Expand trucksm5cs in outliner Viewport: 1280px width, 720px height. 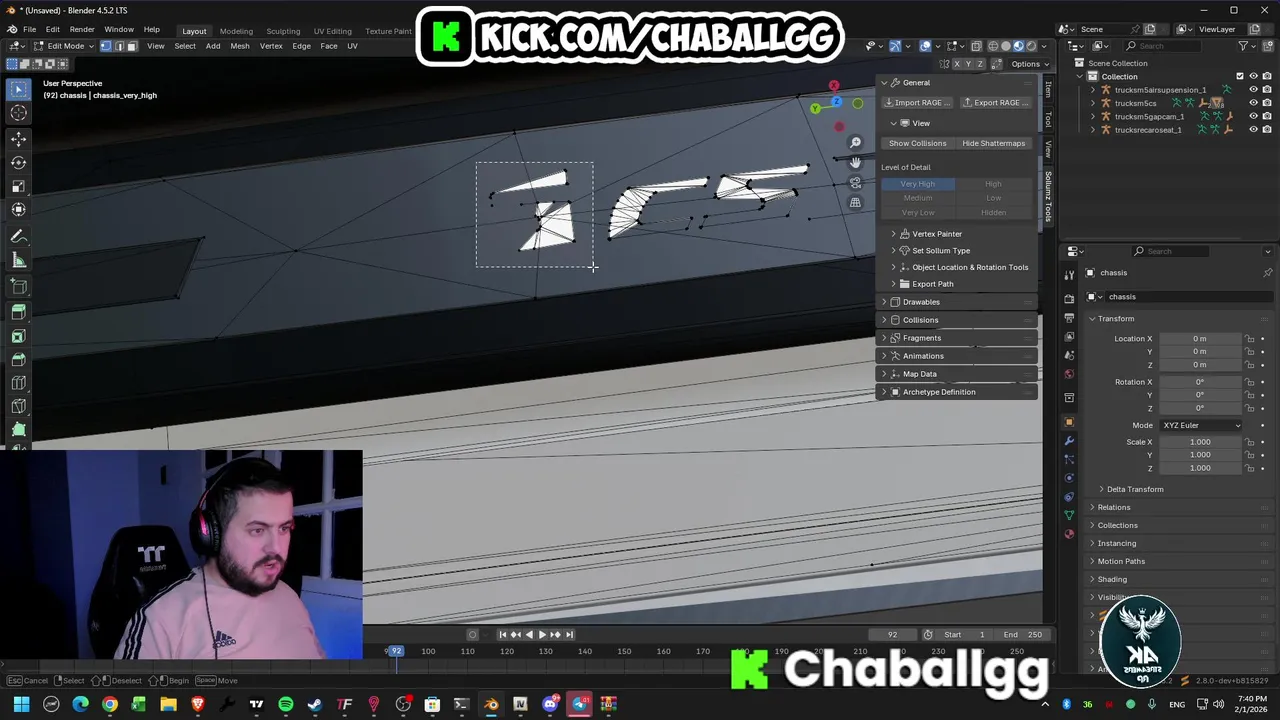(1092, 103)
